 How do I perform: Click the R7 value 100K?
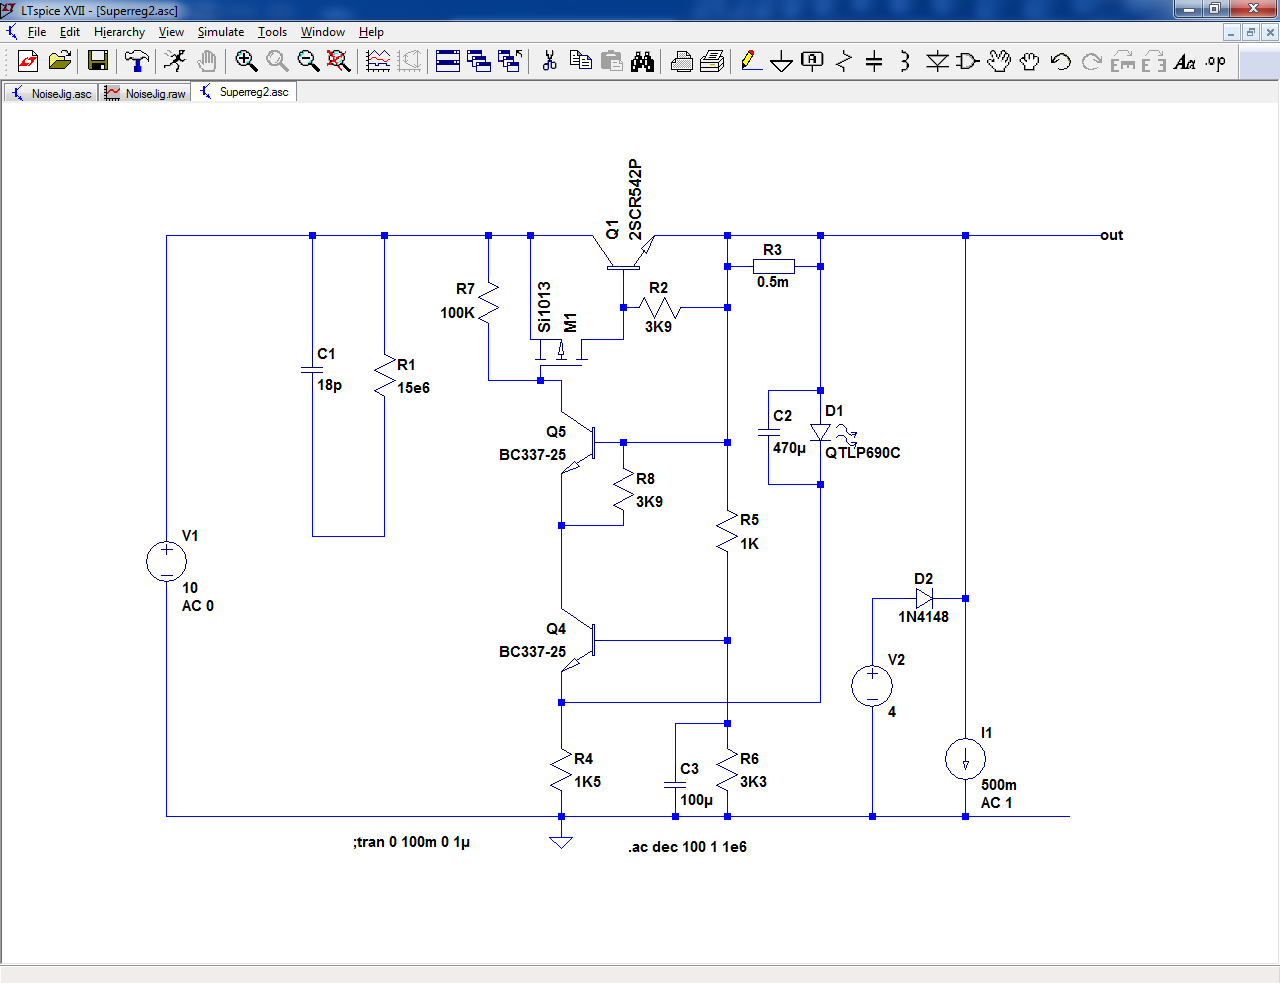click(457, 313)
